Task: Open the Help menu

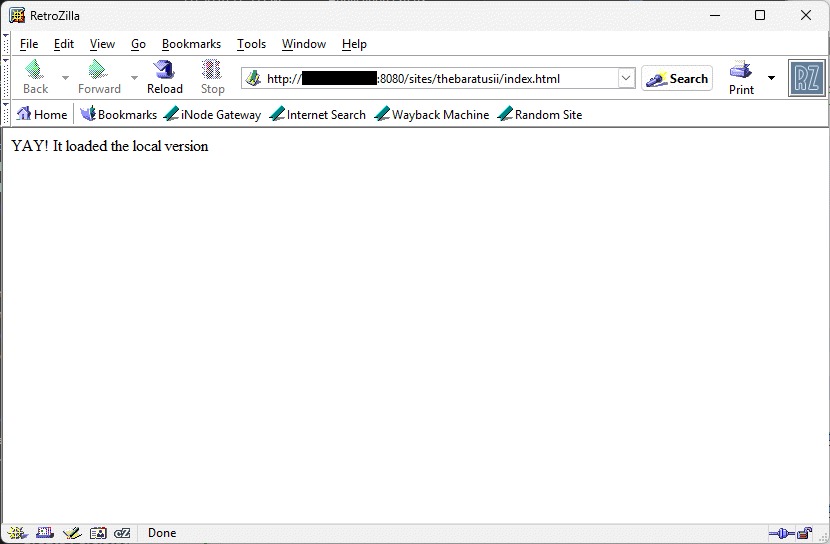Action: pyautogui.click(x=354, y=44)
